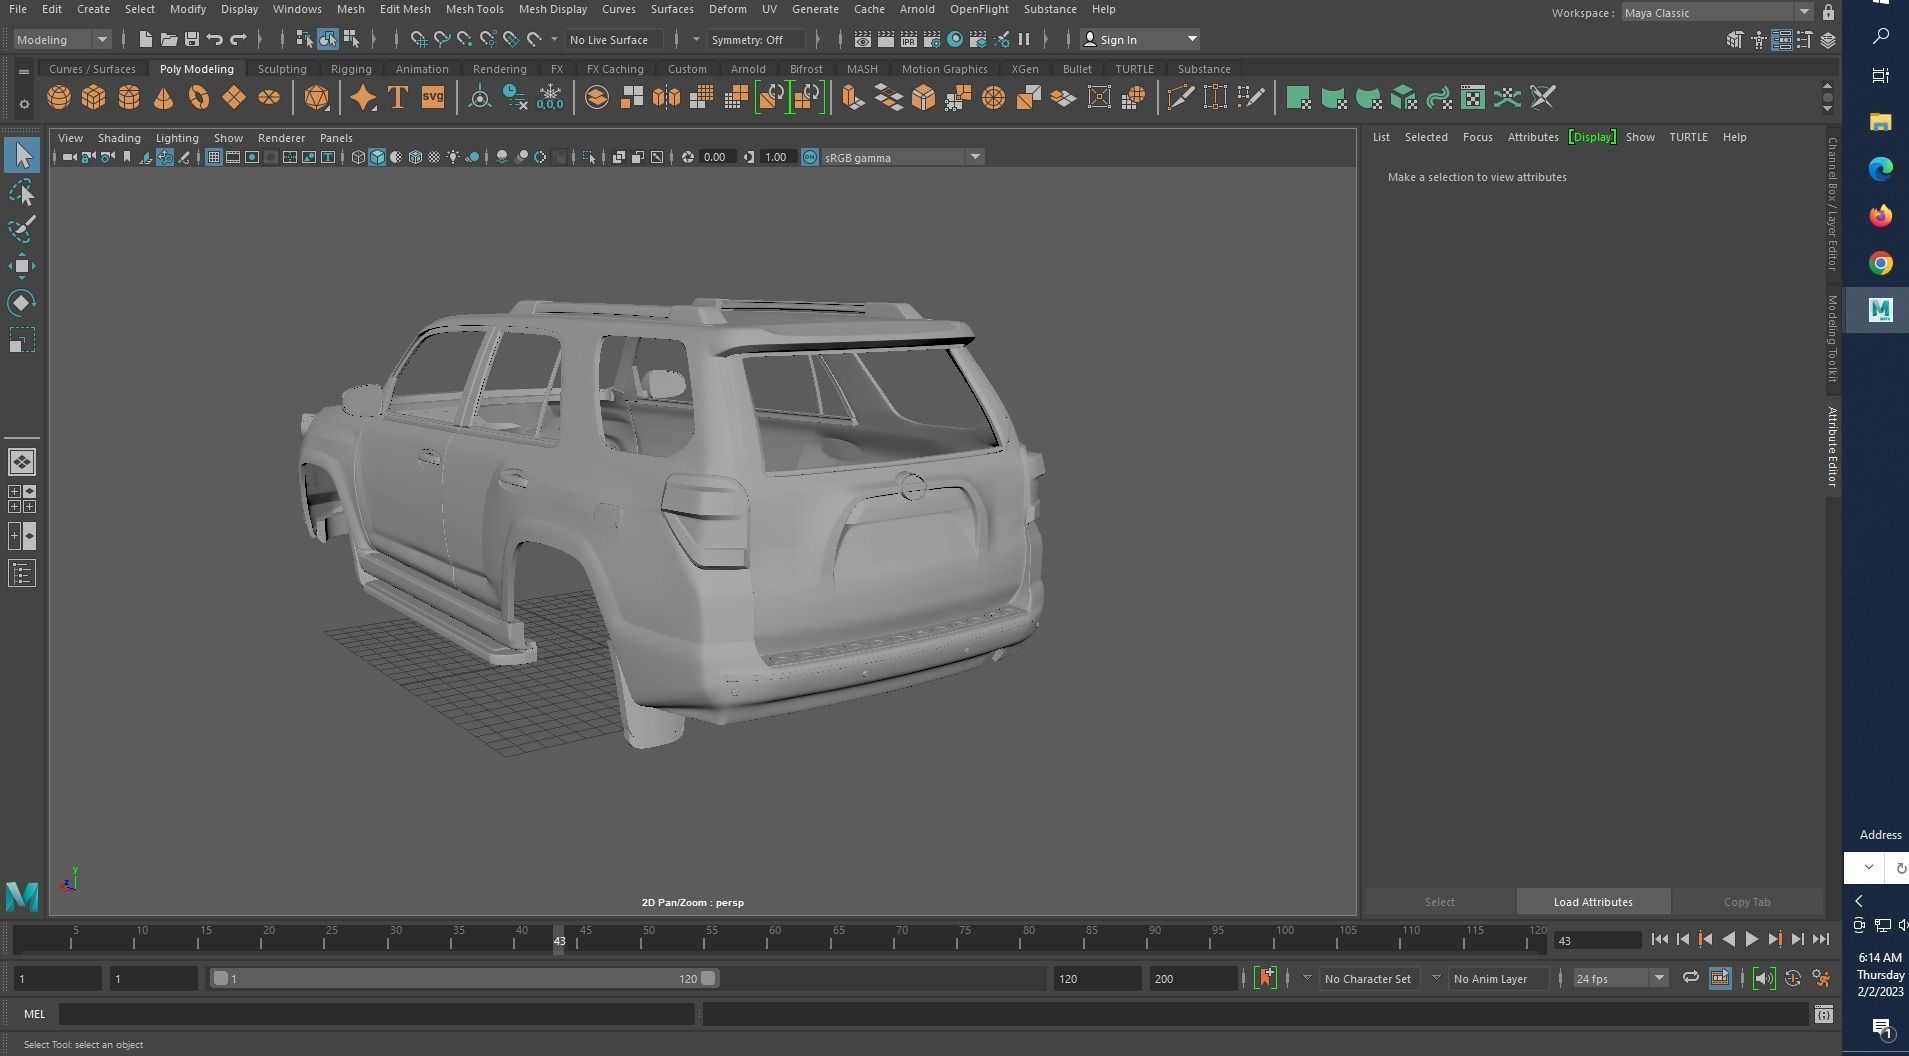The width and height of the screenshot is (1909, 1056).
Task: Toggle loop playback button
Action: tap(1690, 978)
